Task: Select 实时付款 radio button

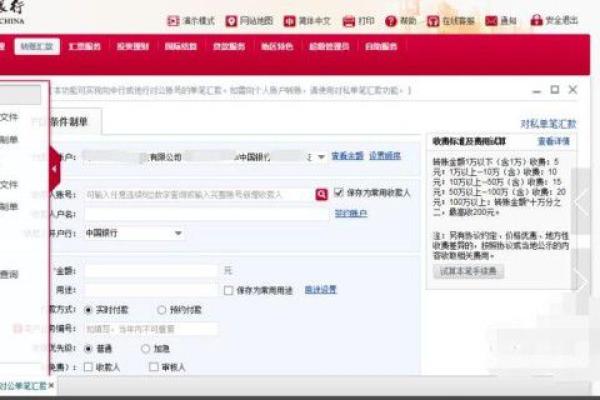Action: [88, 310]
